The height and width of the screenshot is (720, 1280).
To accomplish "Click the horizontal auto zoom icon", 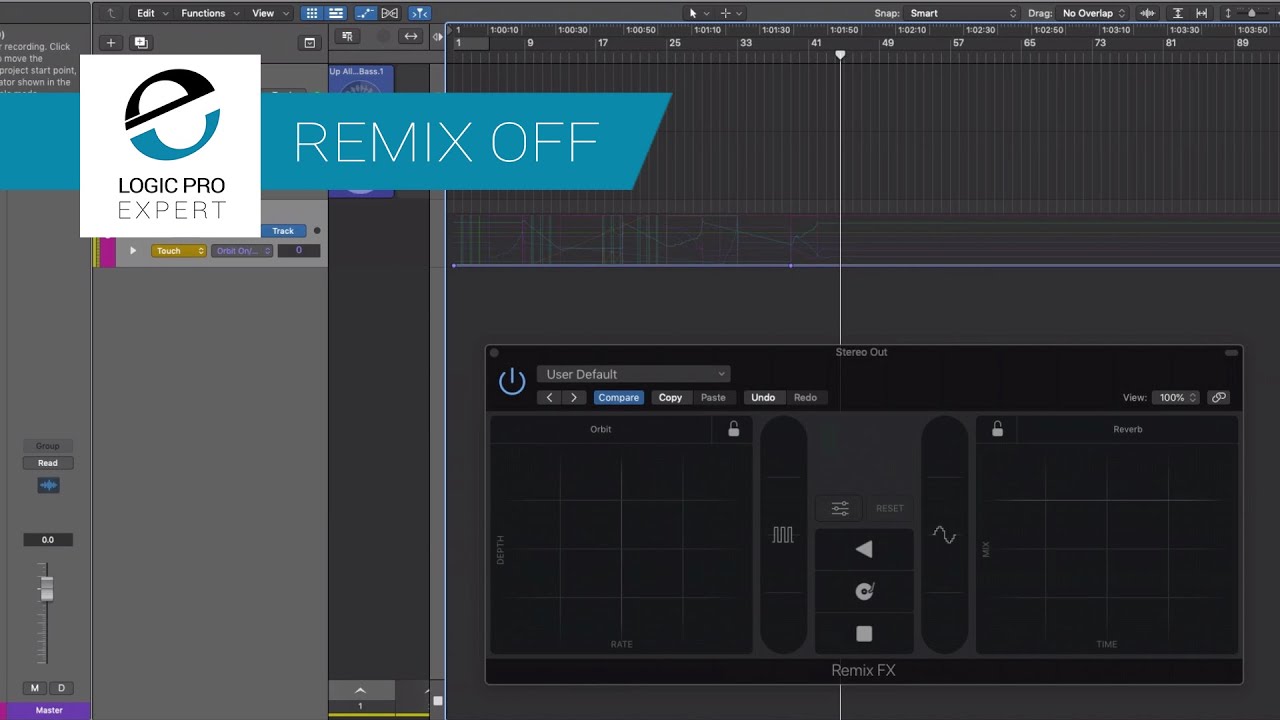I will (1202, 13).
